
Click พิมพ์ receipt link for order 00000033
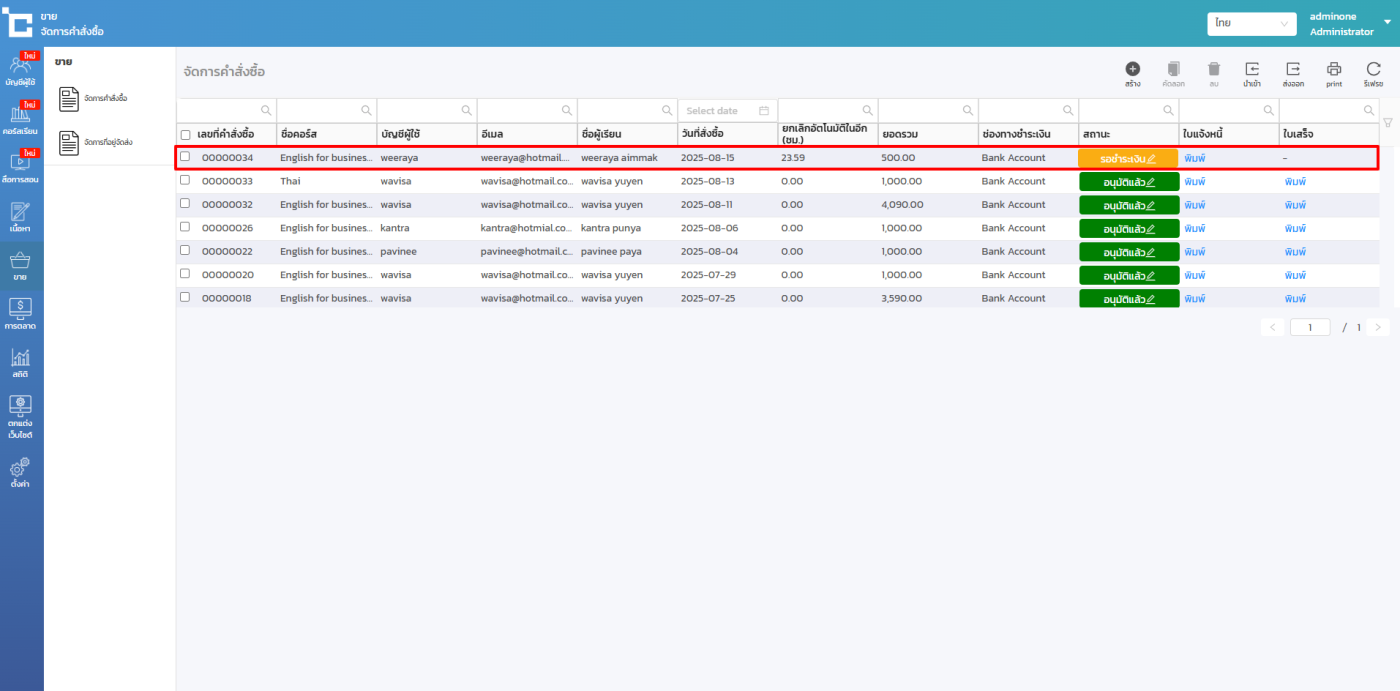(x=1295, y=182)
